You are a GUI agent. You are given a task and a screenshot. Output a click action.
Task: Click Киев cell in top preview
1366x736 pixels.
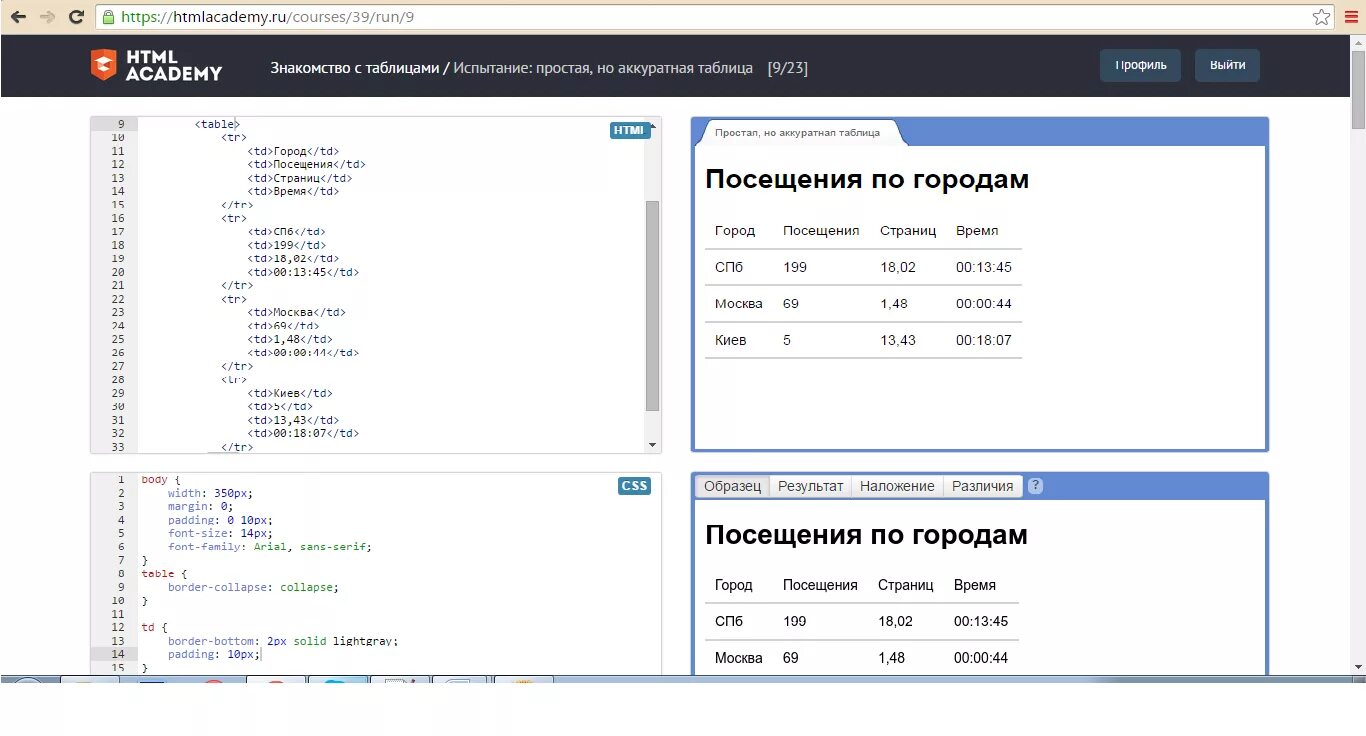coord(730,340)
